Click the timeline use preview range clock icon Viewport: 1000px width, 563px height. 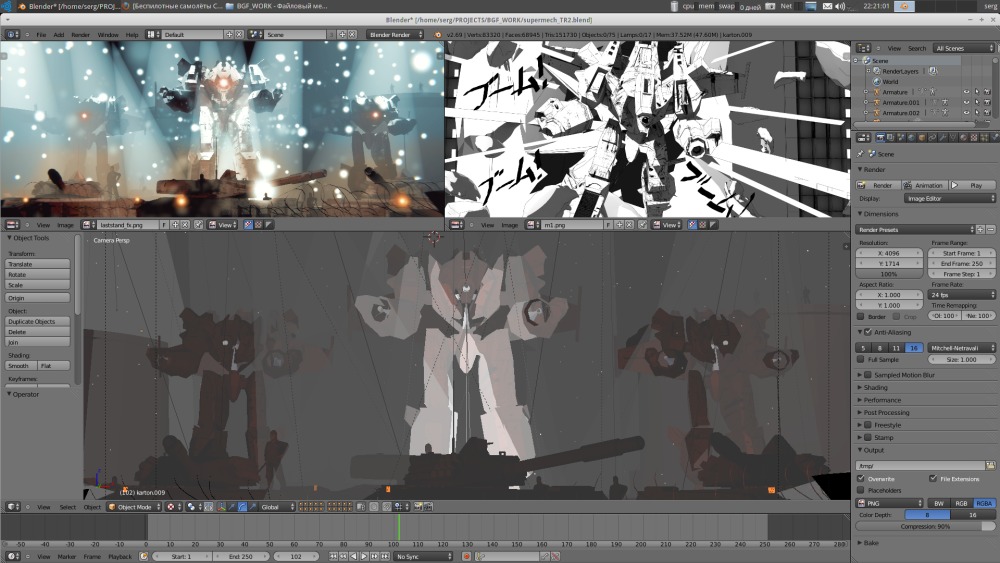point(143,557)
